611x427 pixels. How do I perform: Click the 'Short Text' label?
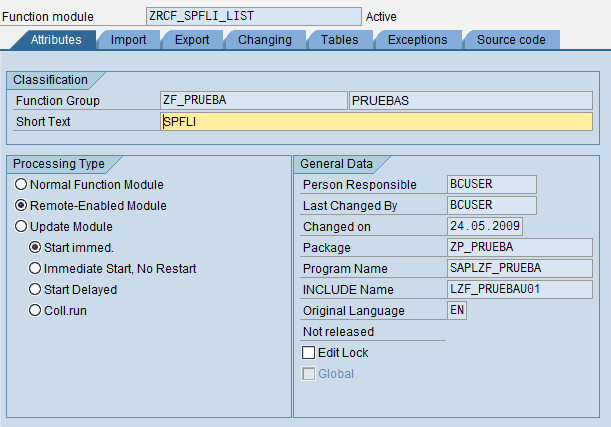pos(43,122)
